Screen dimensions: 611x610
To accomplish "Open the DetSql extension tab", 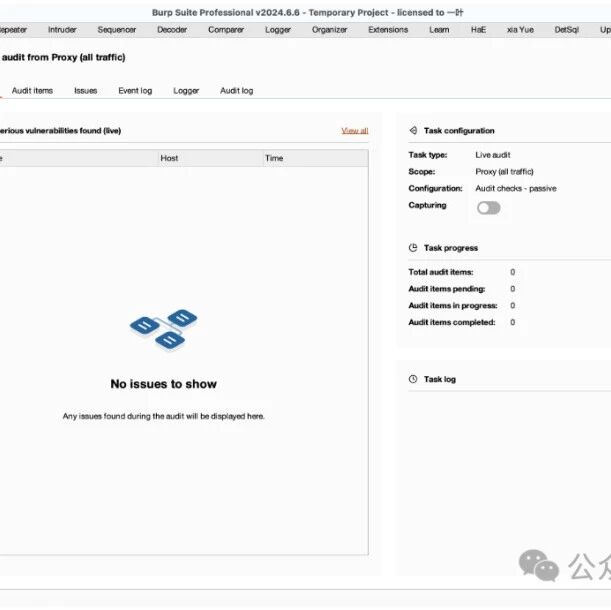I will pyautogui.click(x=567, y=30).
